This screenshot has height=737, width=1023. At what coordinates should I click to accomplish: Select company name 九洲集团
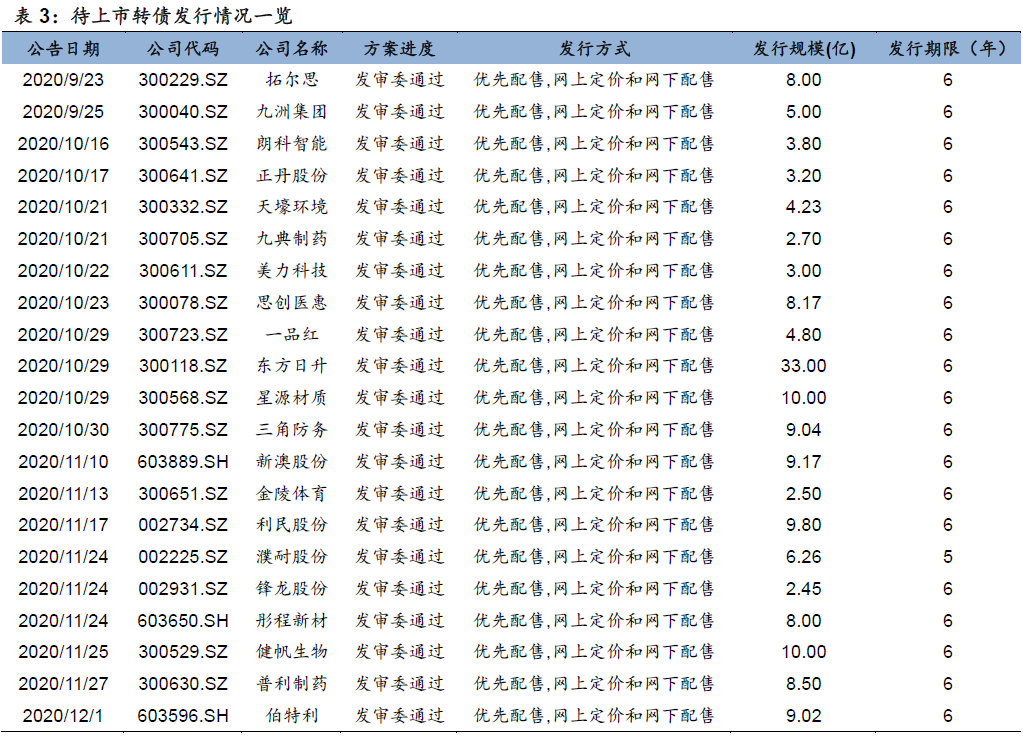coord(292,112)
